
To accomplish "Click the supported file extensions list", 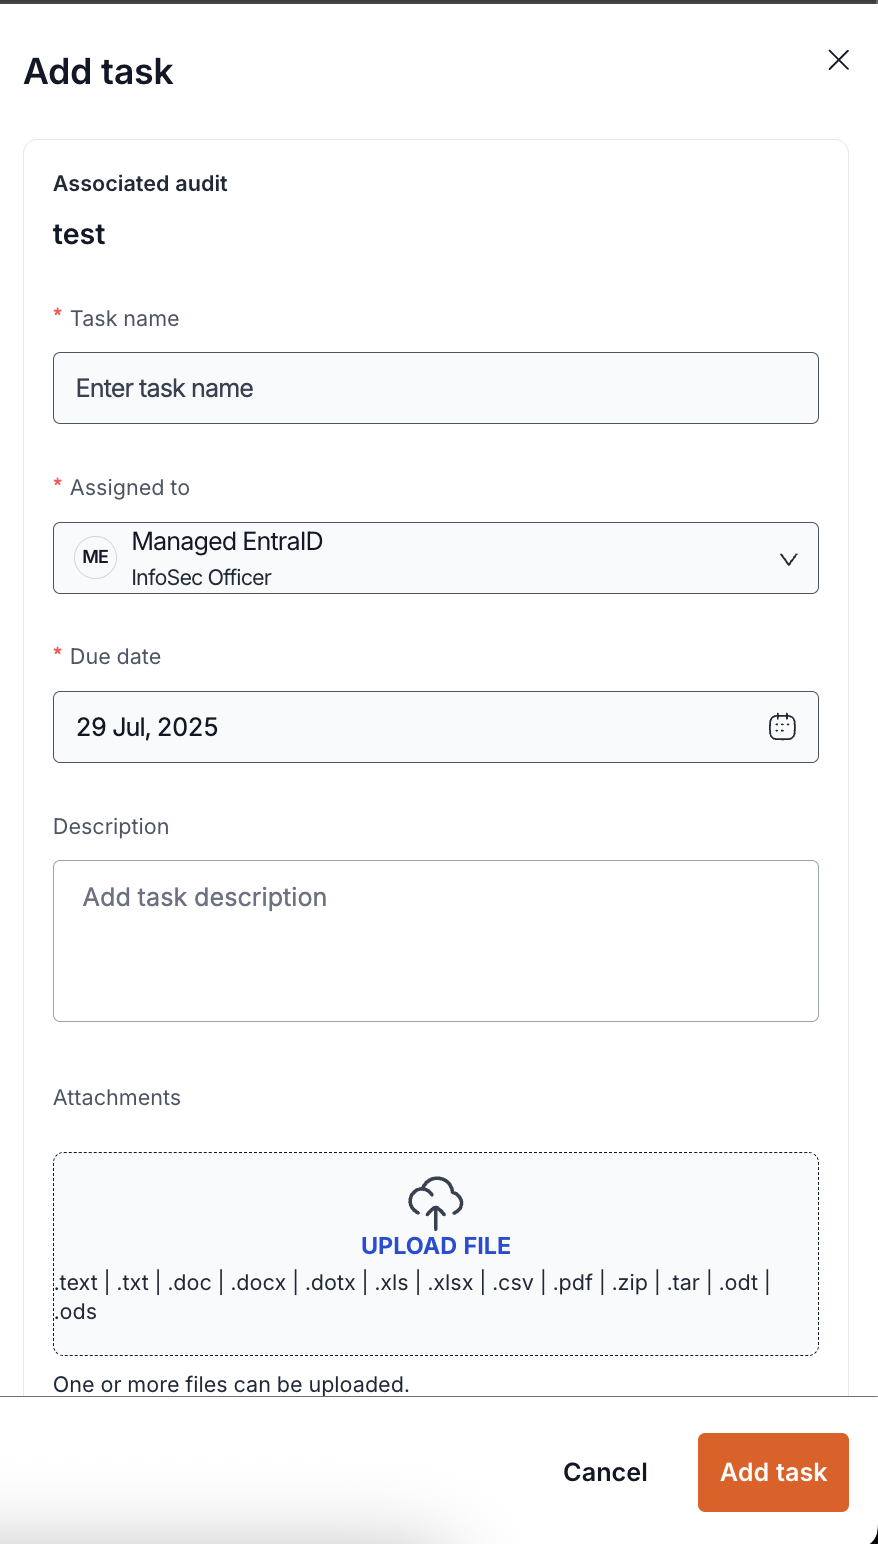I will point(410,1283).
